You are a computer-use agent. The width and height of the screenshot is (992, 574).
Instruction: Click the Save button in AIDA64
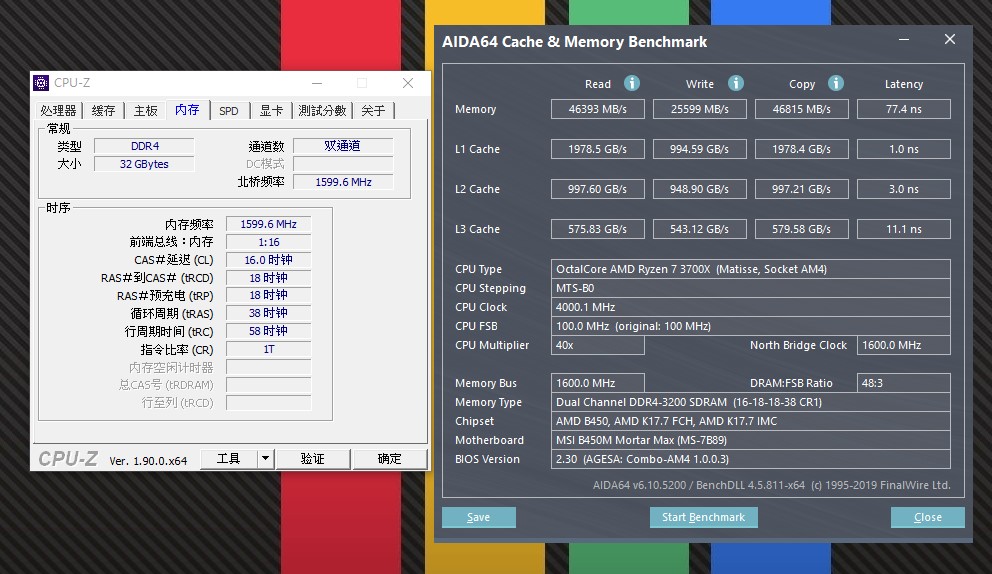click(x=478, y=517)
